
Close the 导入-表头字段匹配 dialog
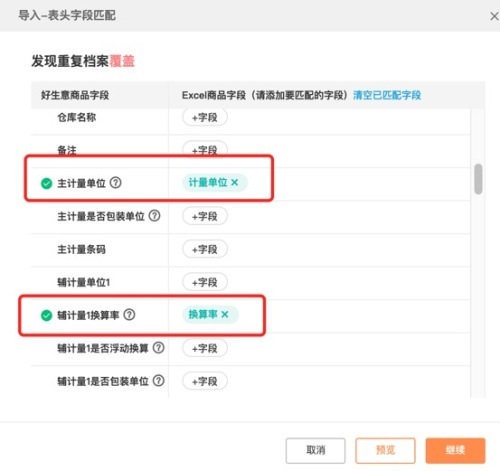tap(494, 16)
